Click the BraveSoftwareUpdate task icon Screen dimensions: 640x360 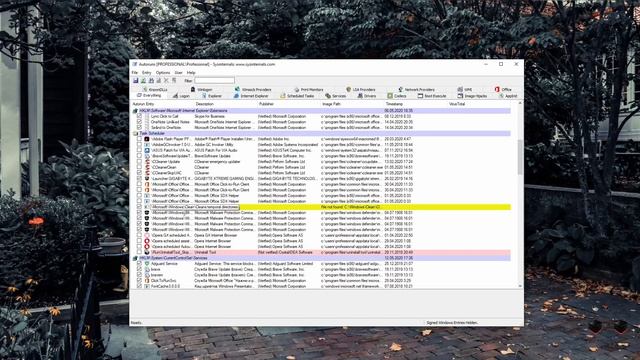point(147,156)
